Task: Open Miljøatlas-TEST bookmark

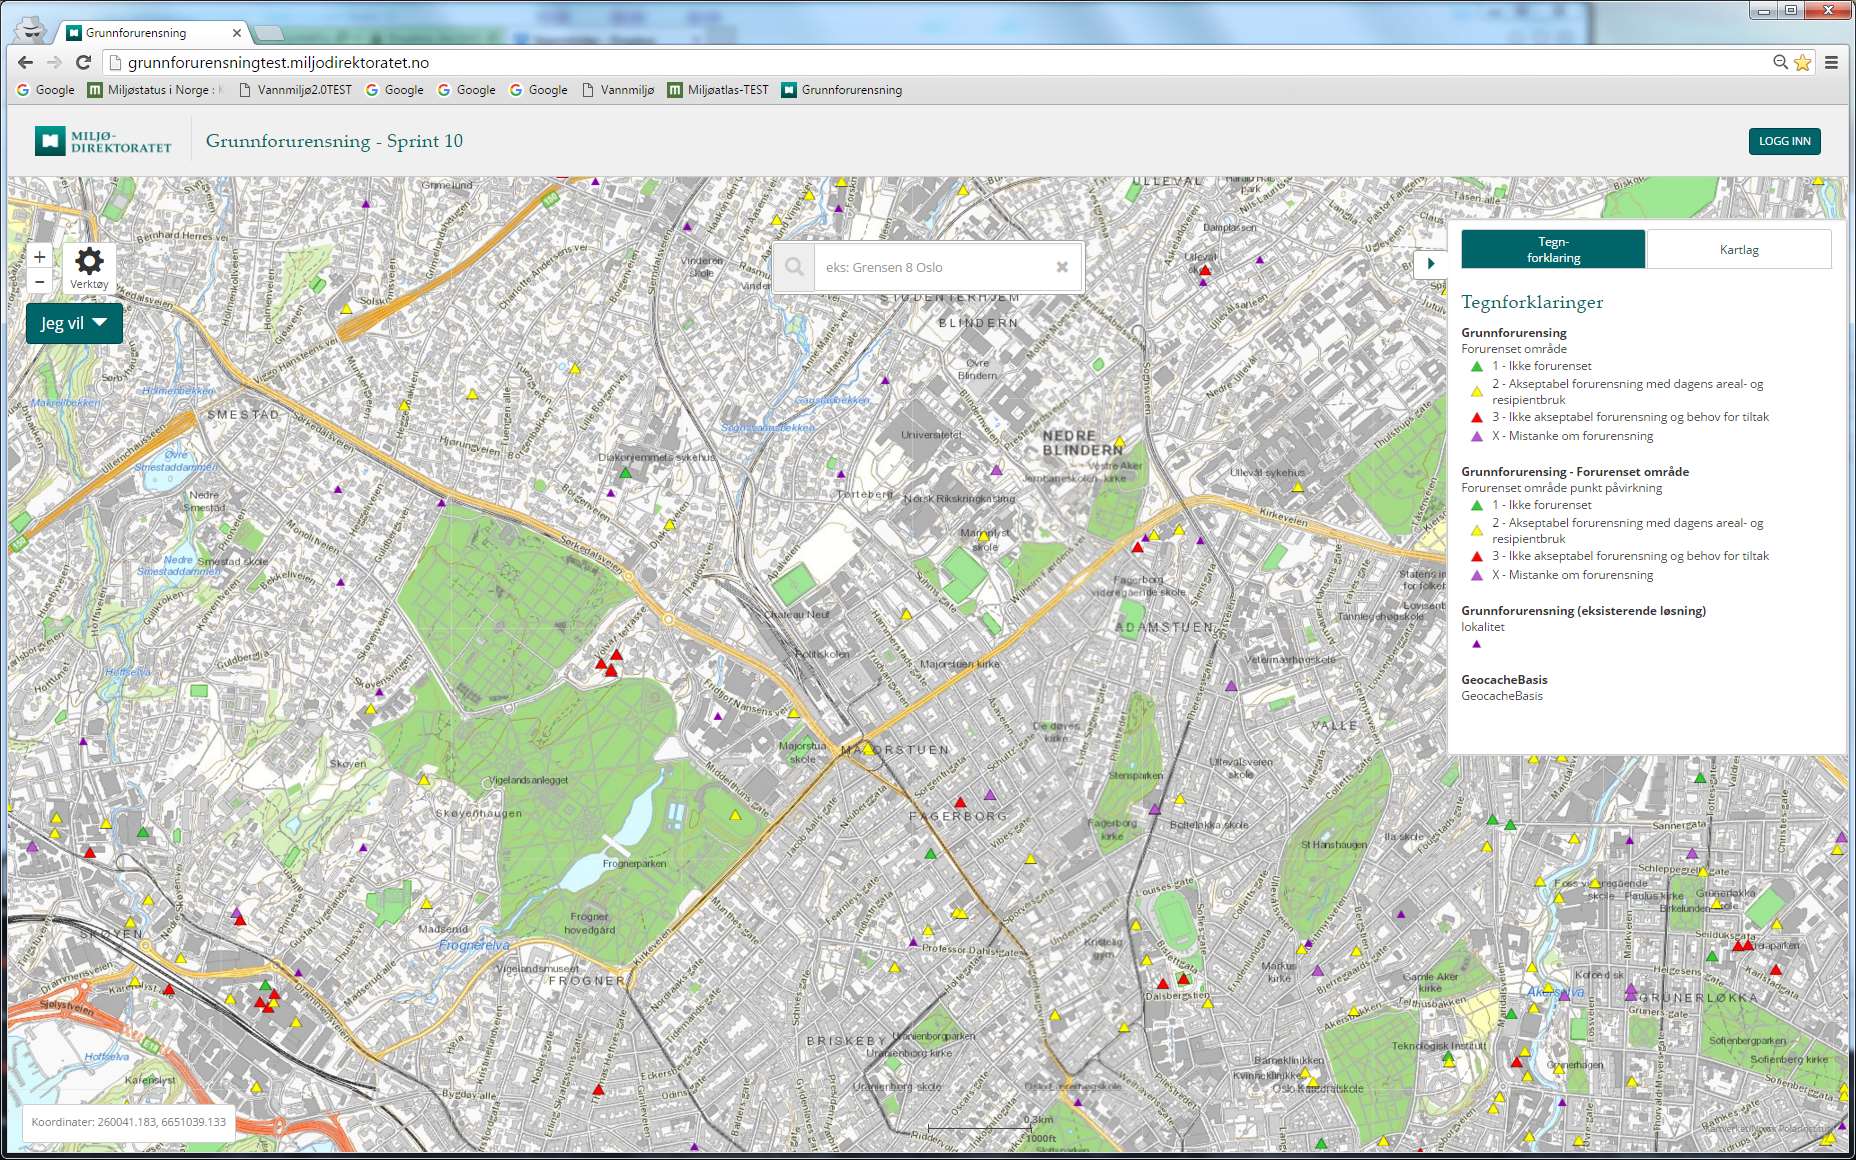Action: [x=718, y=90]
